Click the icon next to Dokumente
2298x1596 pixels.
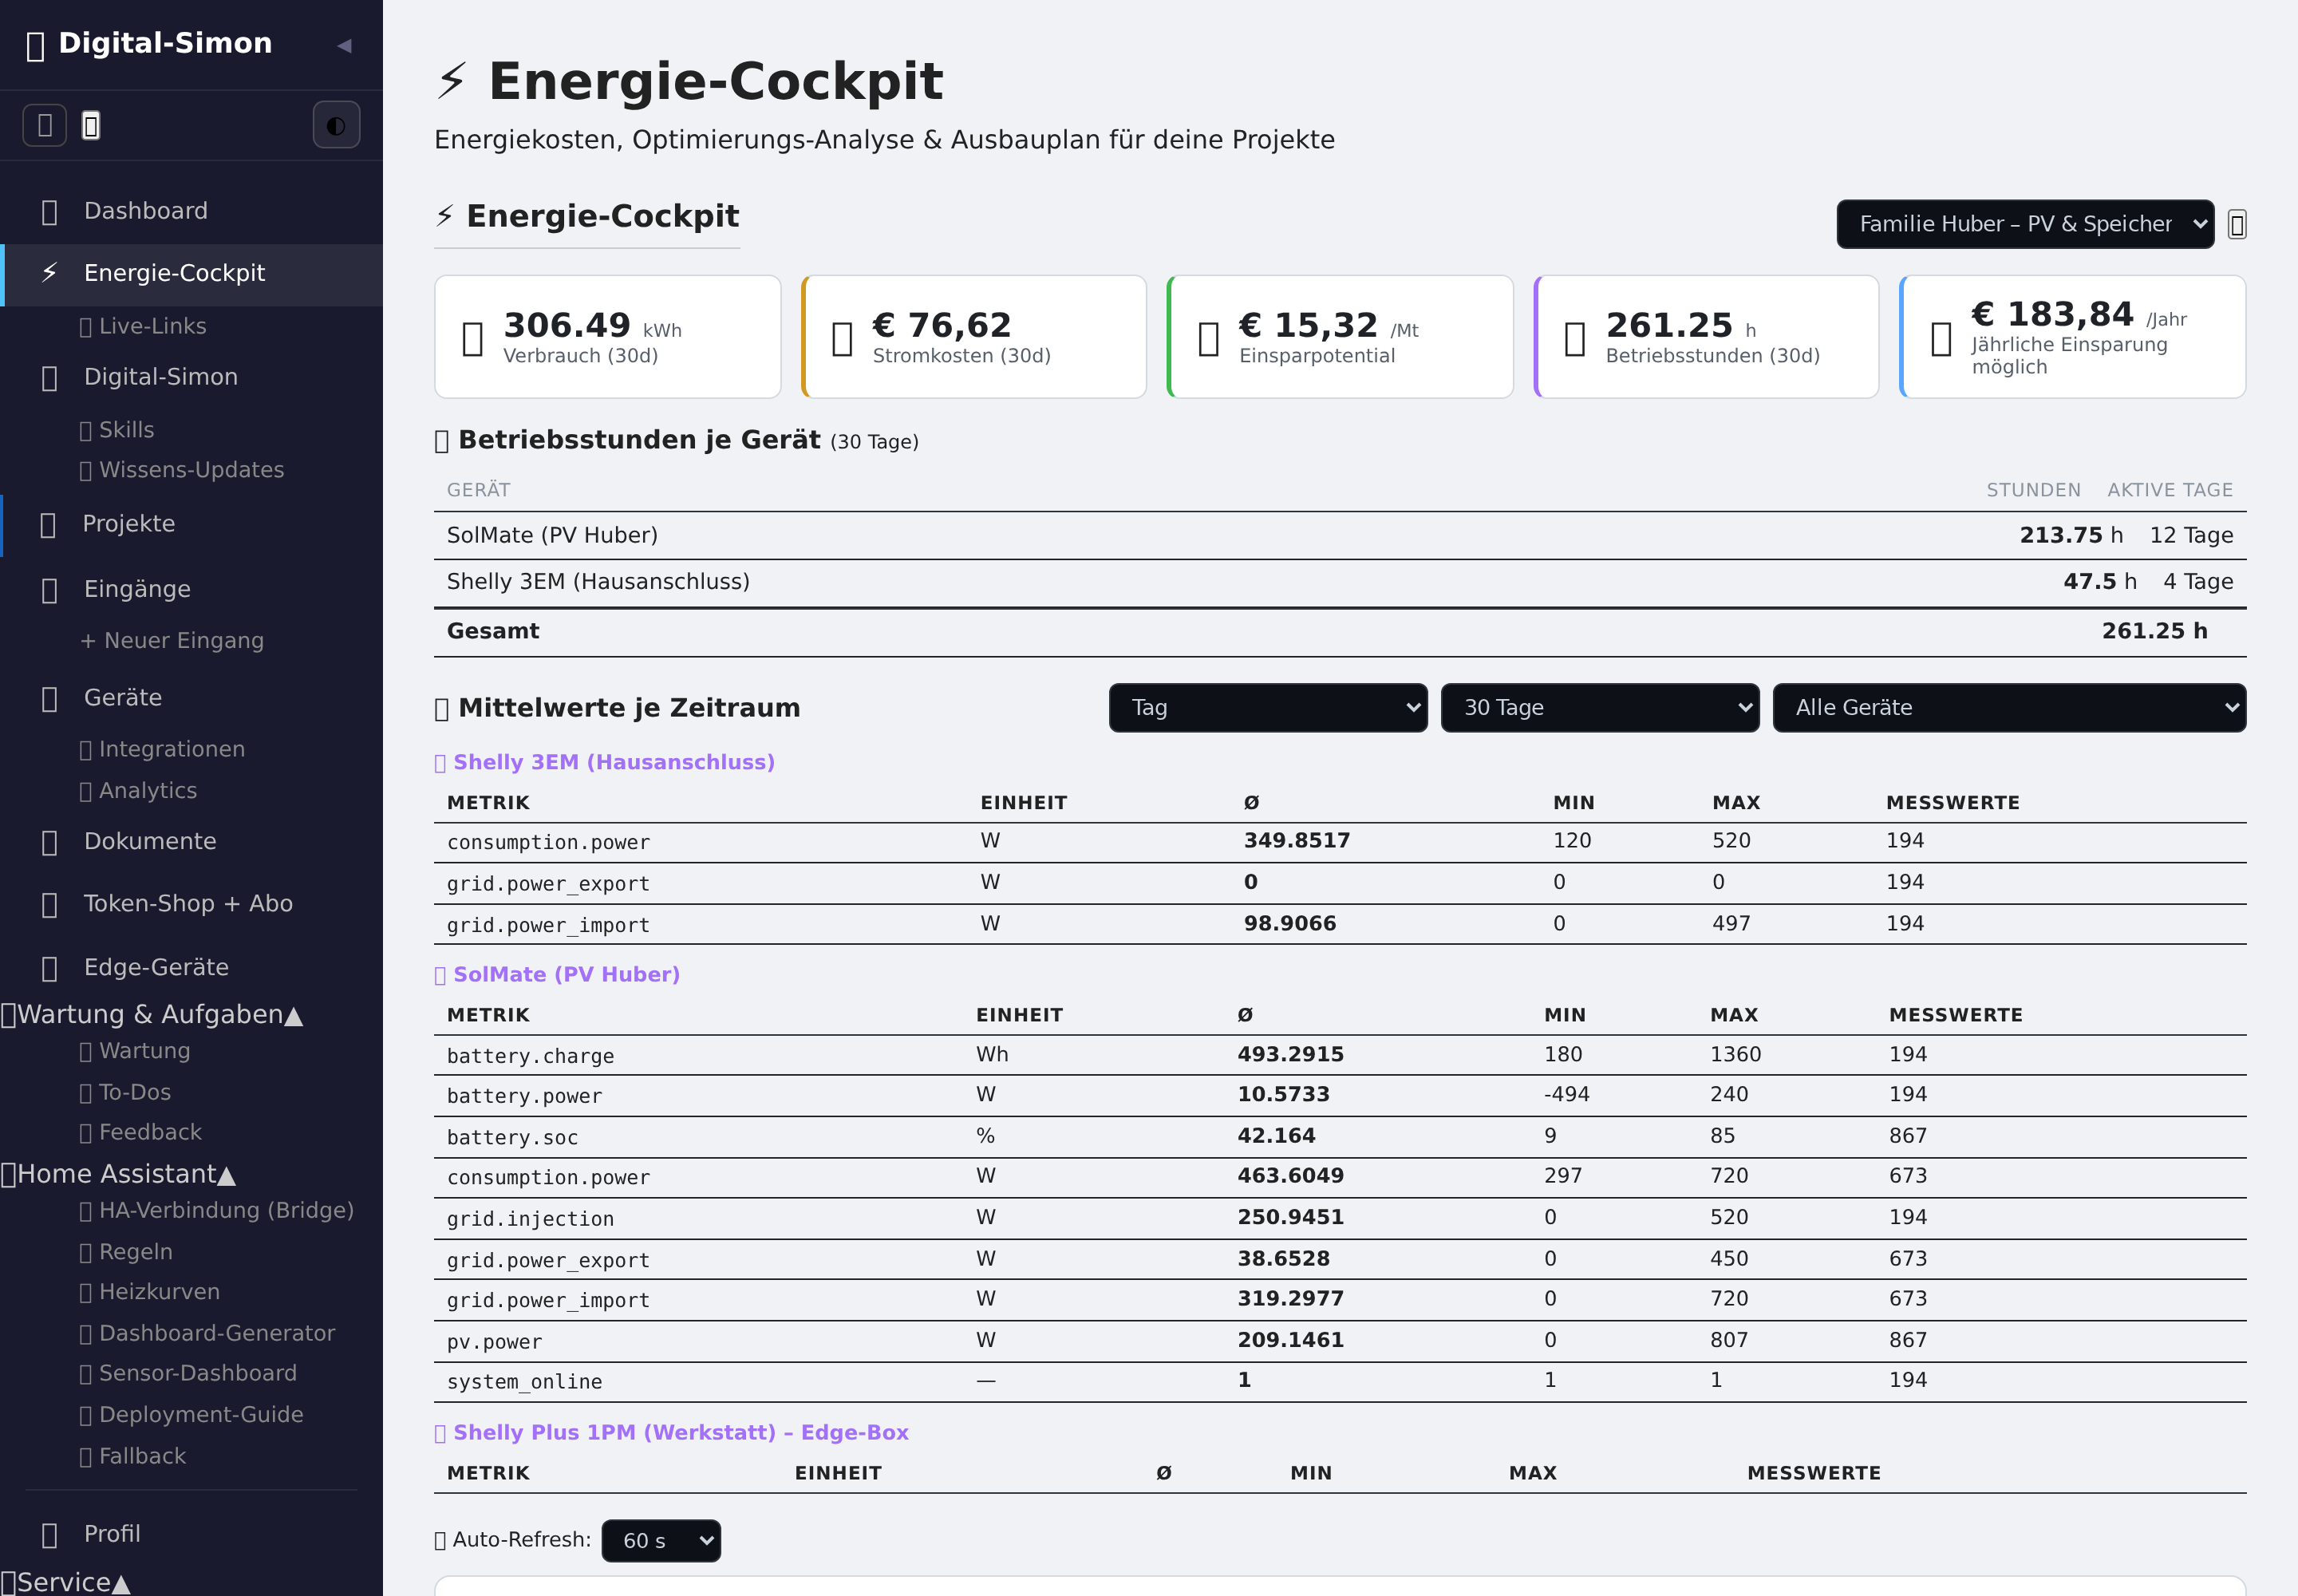(x=49, y=842)
